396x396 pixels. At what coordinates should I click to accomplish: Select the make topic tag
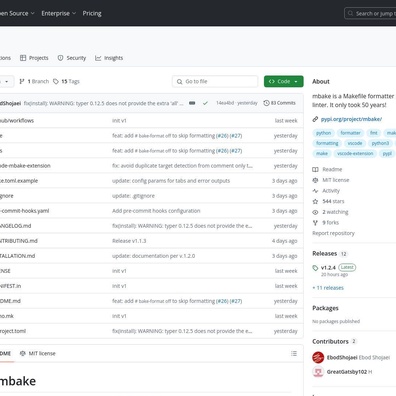(322, 153)
